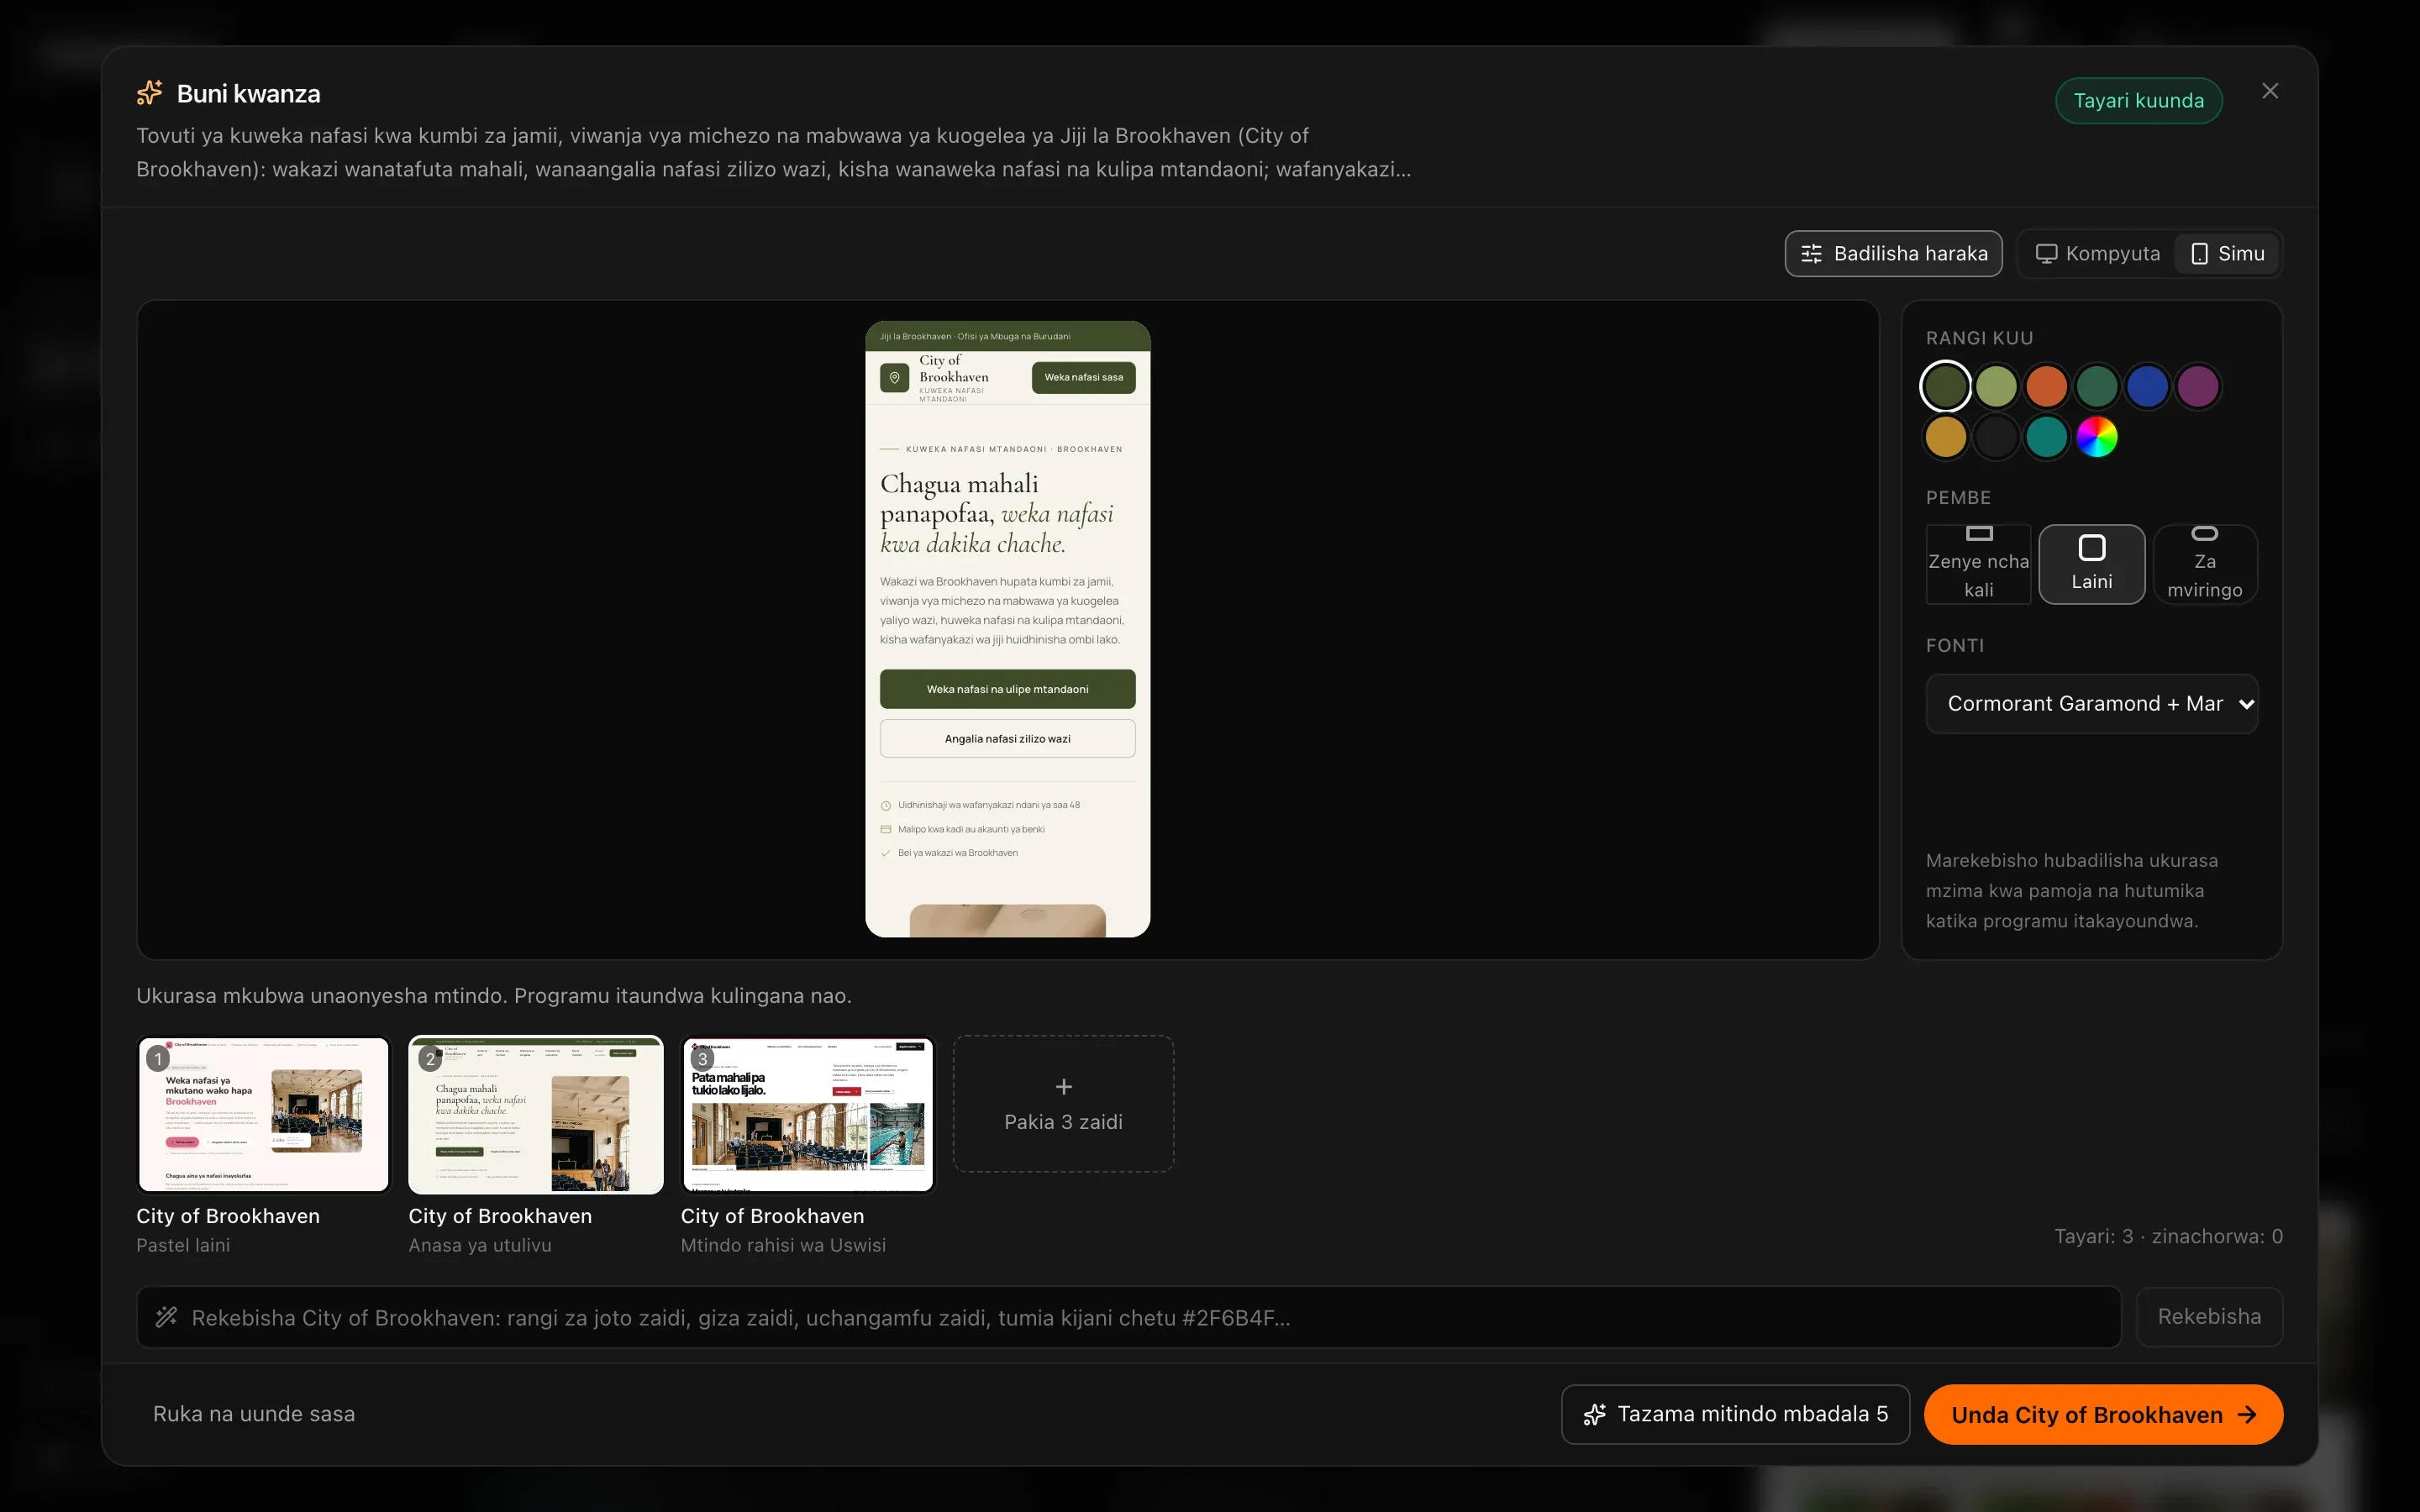Select Zenye ncha kali sharp corners
Viewport: 2420px width, 1512px height.
(1978, 564)
